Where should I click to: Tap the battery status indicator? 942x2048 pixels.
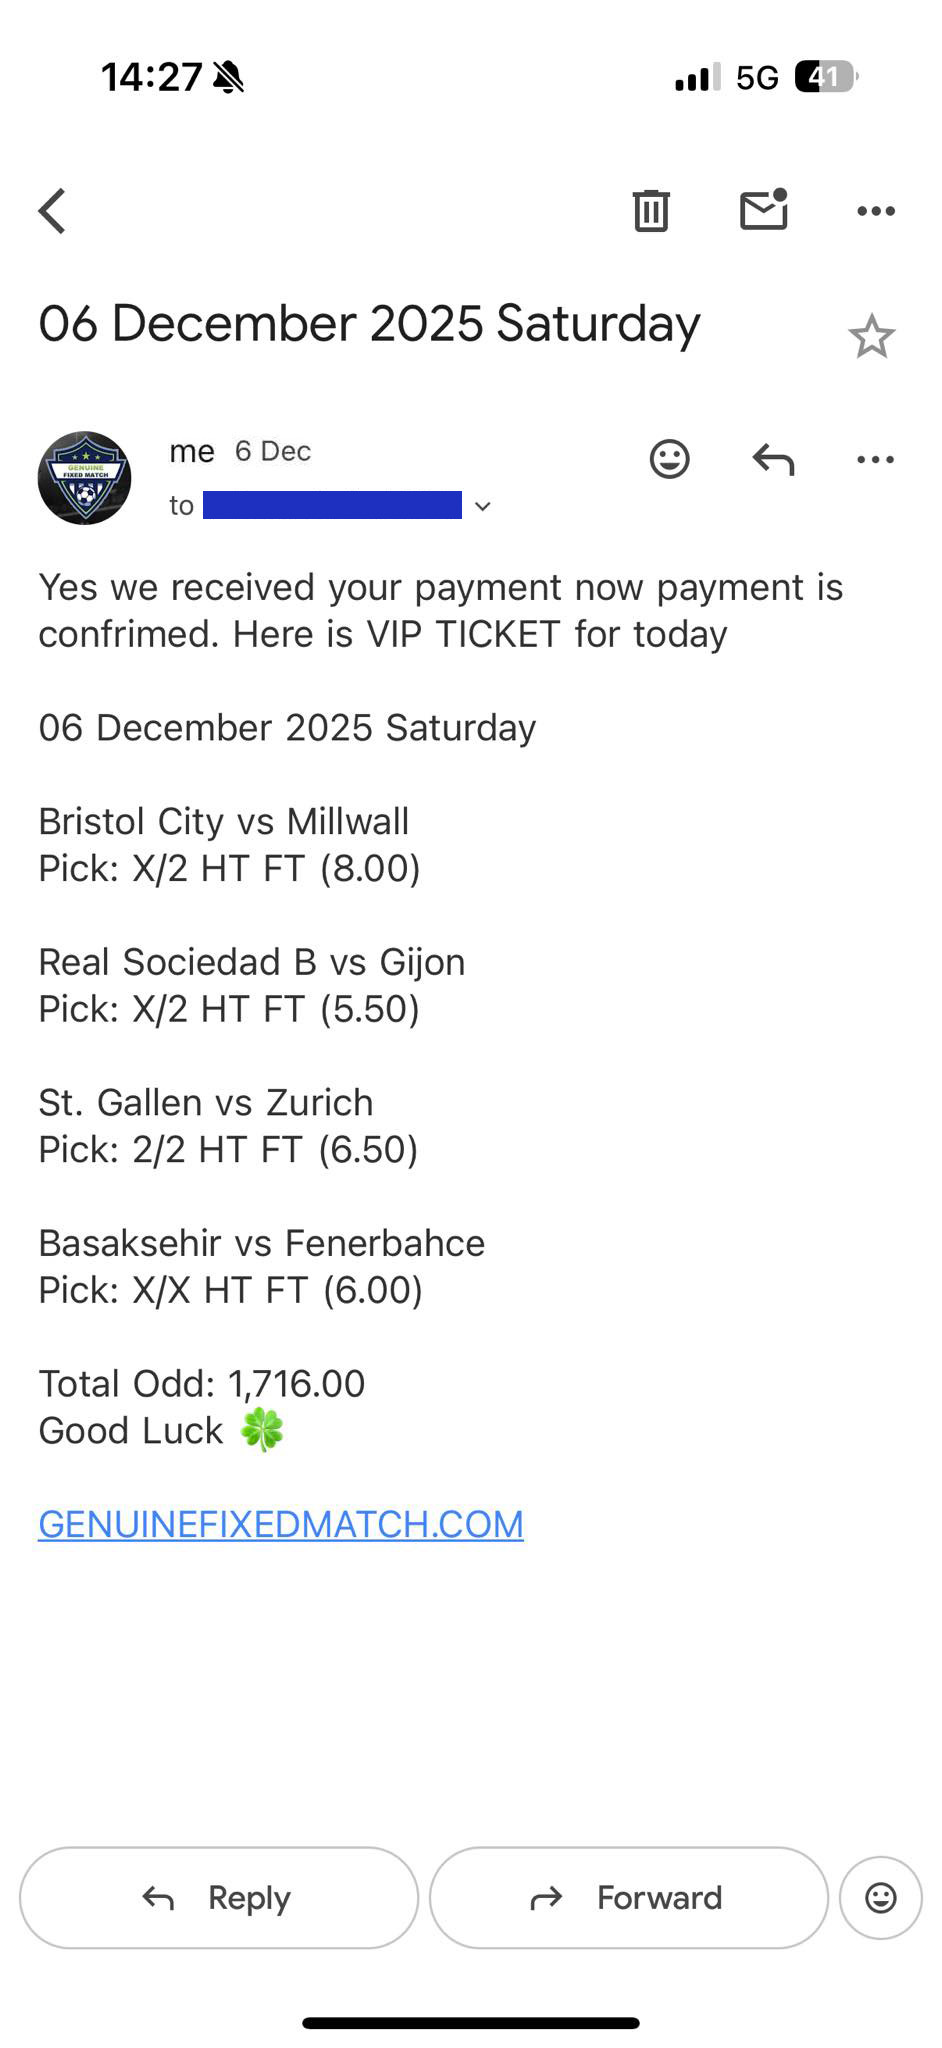pyautogui.click(x=825, y=77)
